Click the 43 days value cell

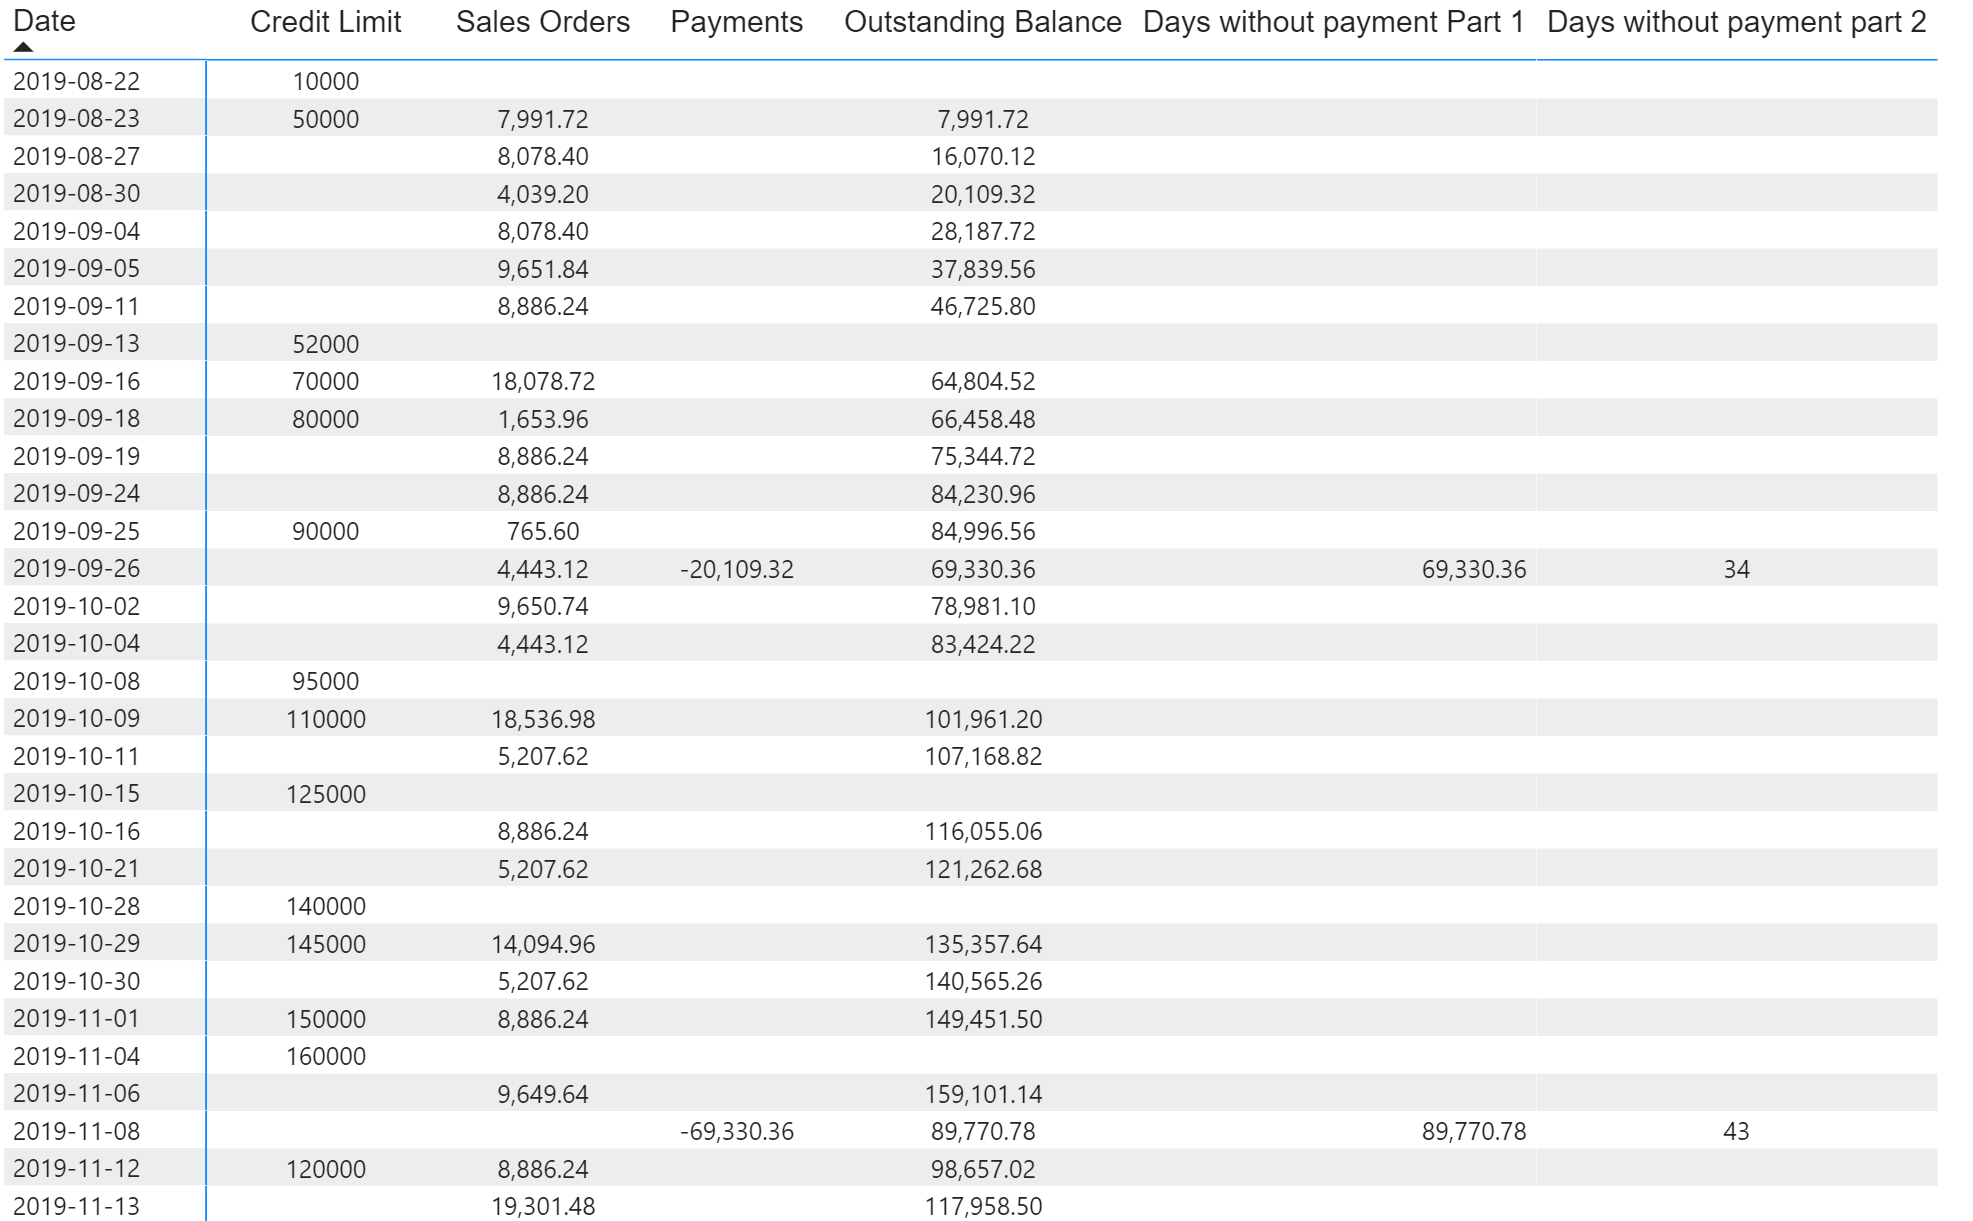[x=1736, y=1131]
